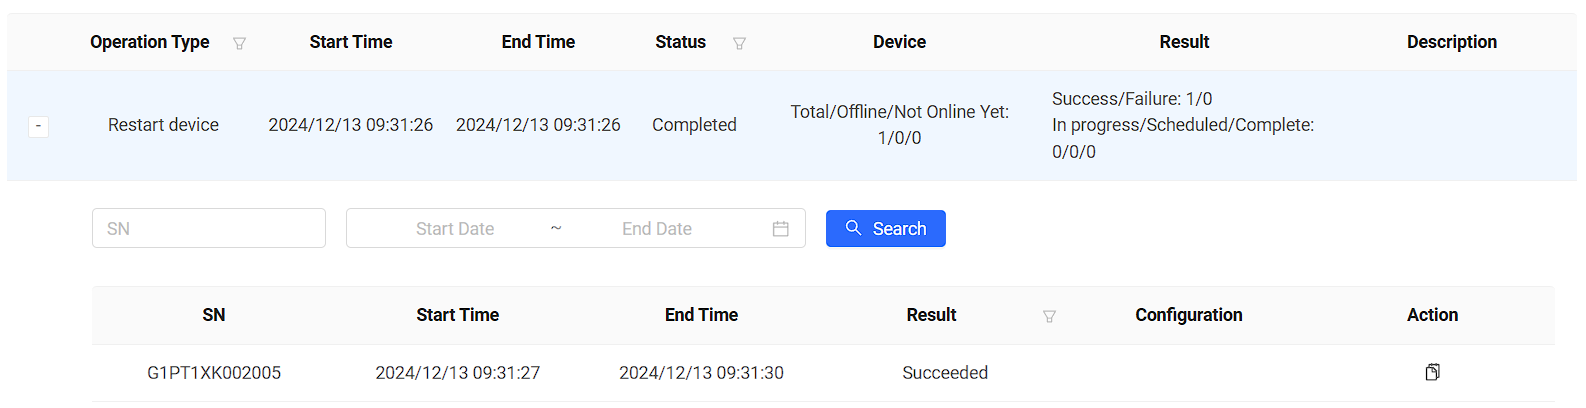1586x408 pixels.
Task: Click the Configuration column header
Action: [x=1188, y=315]
